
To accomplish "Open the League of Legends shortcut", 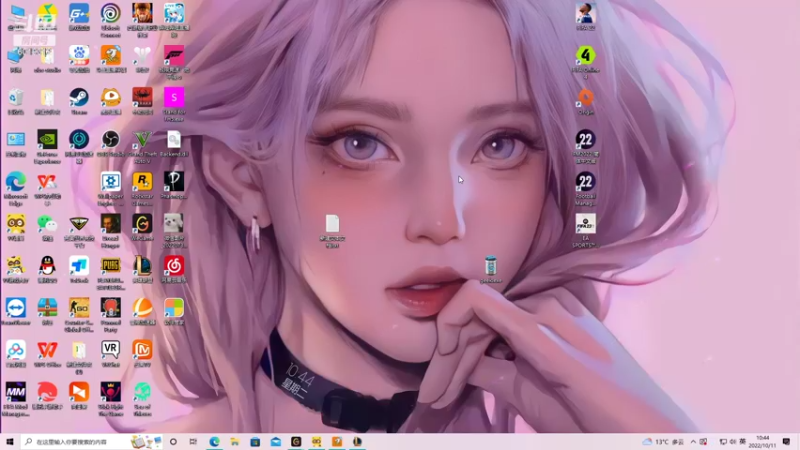I will point(142,269).
